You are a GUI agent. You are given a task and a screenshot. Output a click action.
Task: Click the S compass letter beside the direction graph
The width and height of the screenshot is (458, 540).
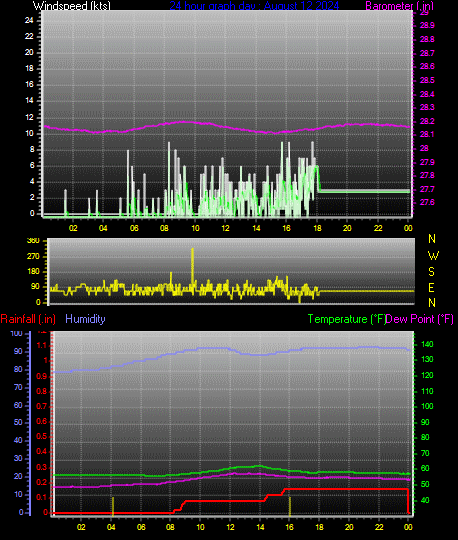coord(431,272)
